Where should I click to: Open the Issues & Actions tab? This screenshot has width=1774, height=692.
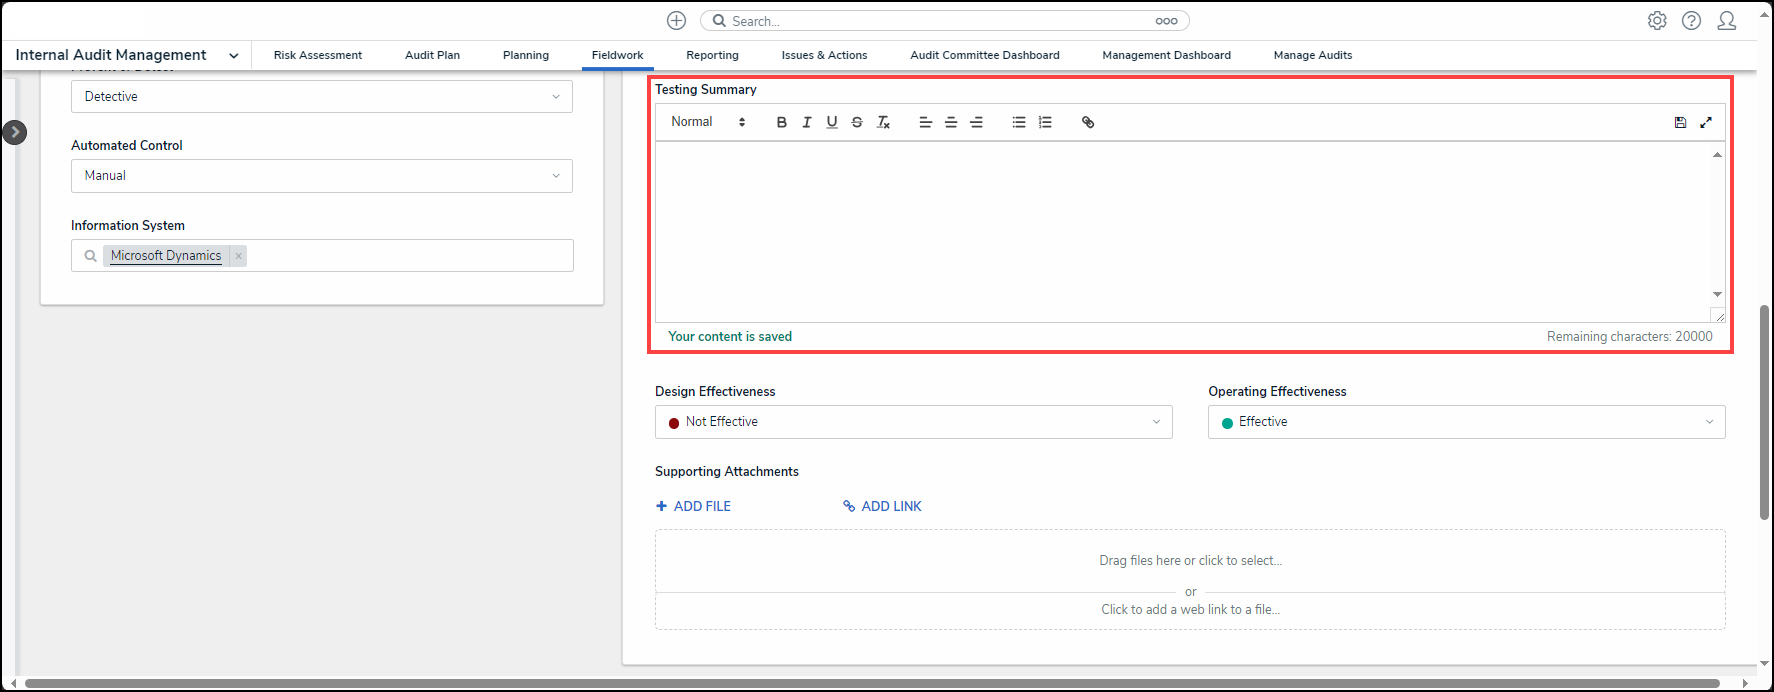824,55
